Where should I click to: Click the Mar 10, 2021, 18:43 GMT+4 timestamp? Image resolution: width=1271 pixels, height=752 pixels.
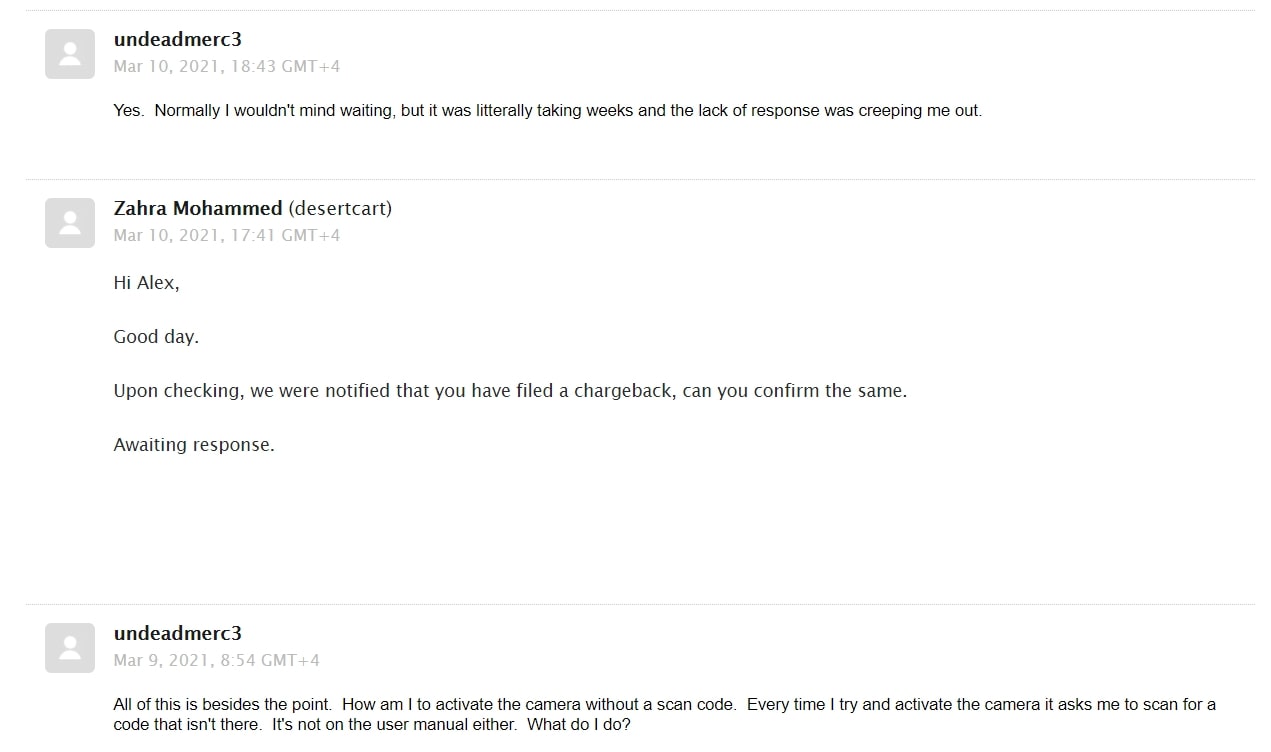pyautogui.click(x=227, y=67)
